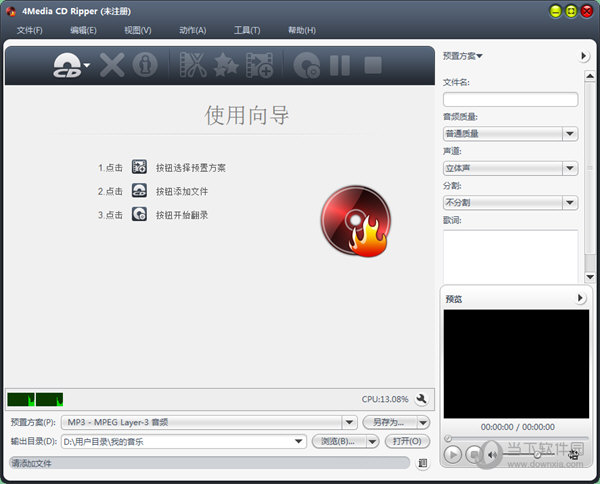600x484 pixels.
Task: Click the preview seek progress slider
Action: click(516, 438)
